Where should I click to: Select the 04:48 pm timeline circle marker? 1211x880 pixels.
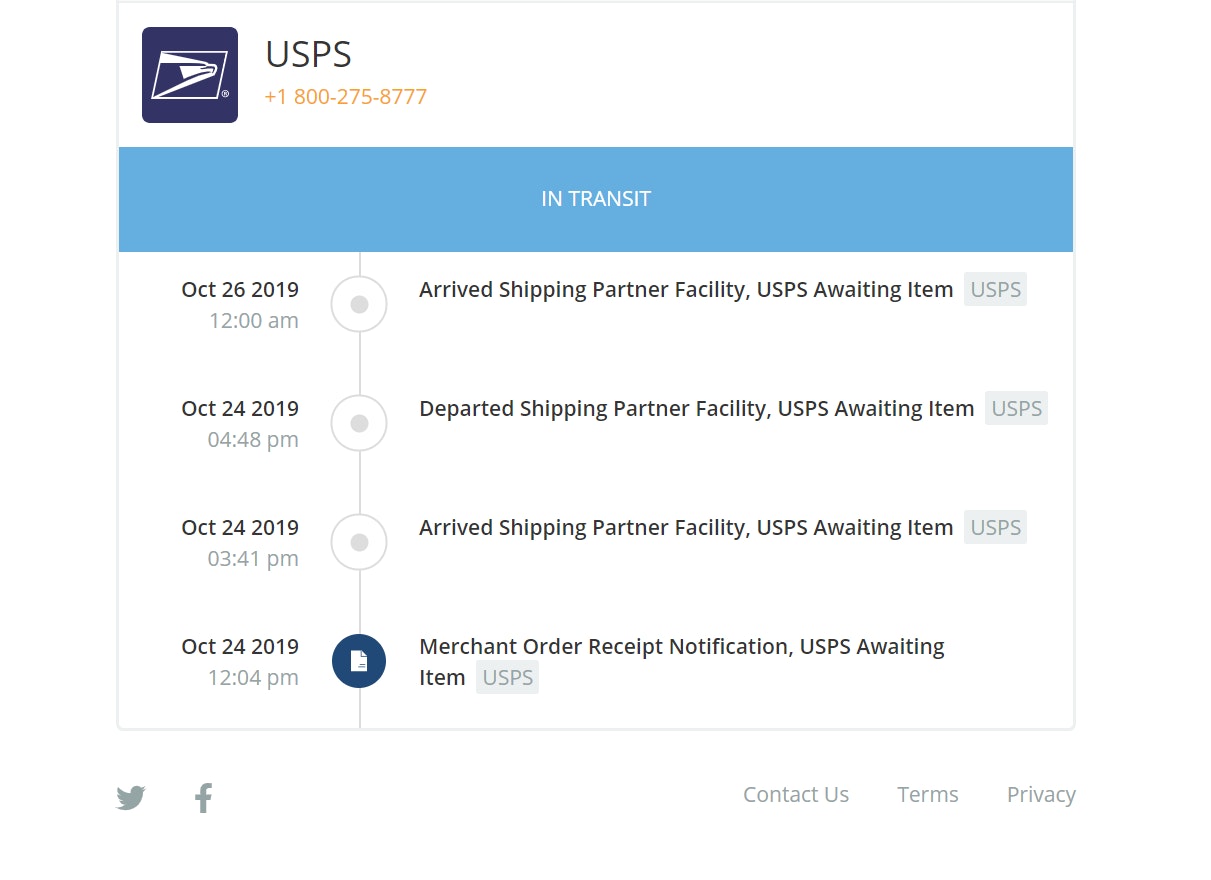click(359, 423)
